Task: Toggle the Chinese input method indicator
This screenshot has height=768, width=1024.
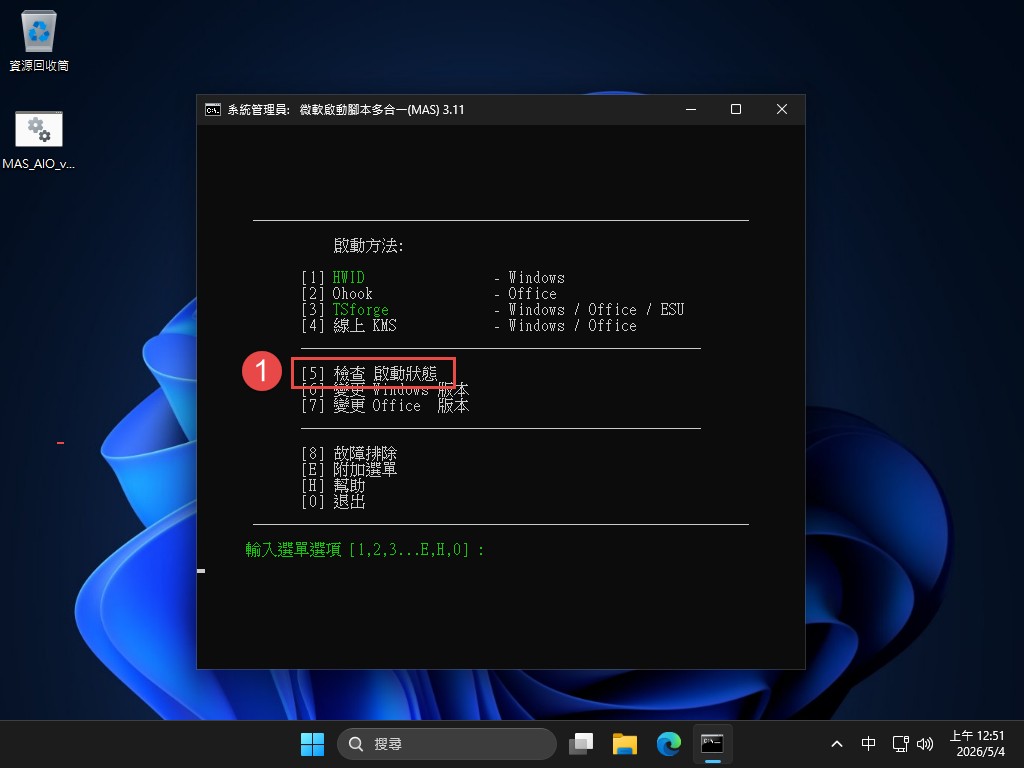Action: click(868, 744)
